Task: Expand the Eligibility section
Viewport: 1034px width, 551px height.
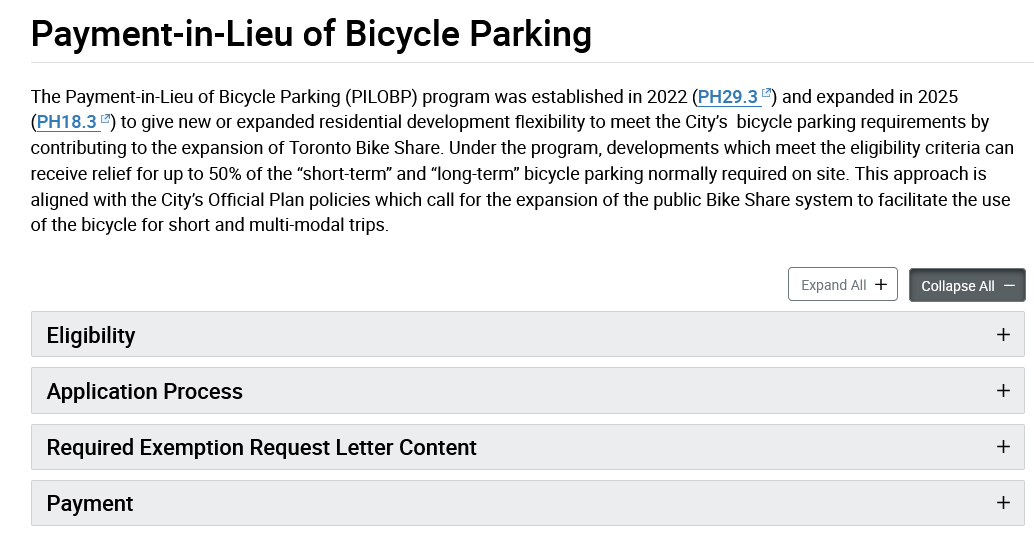Action: tap(91, 335)
